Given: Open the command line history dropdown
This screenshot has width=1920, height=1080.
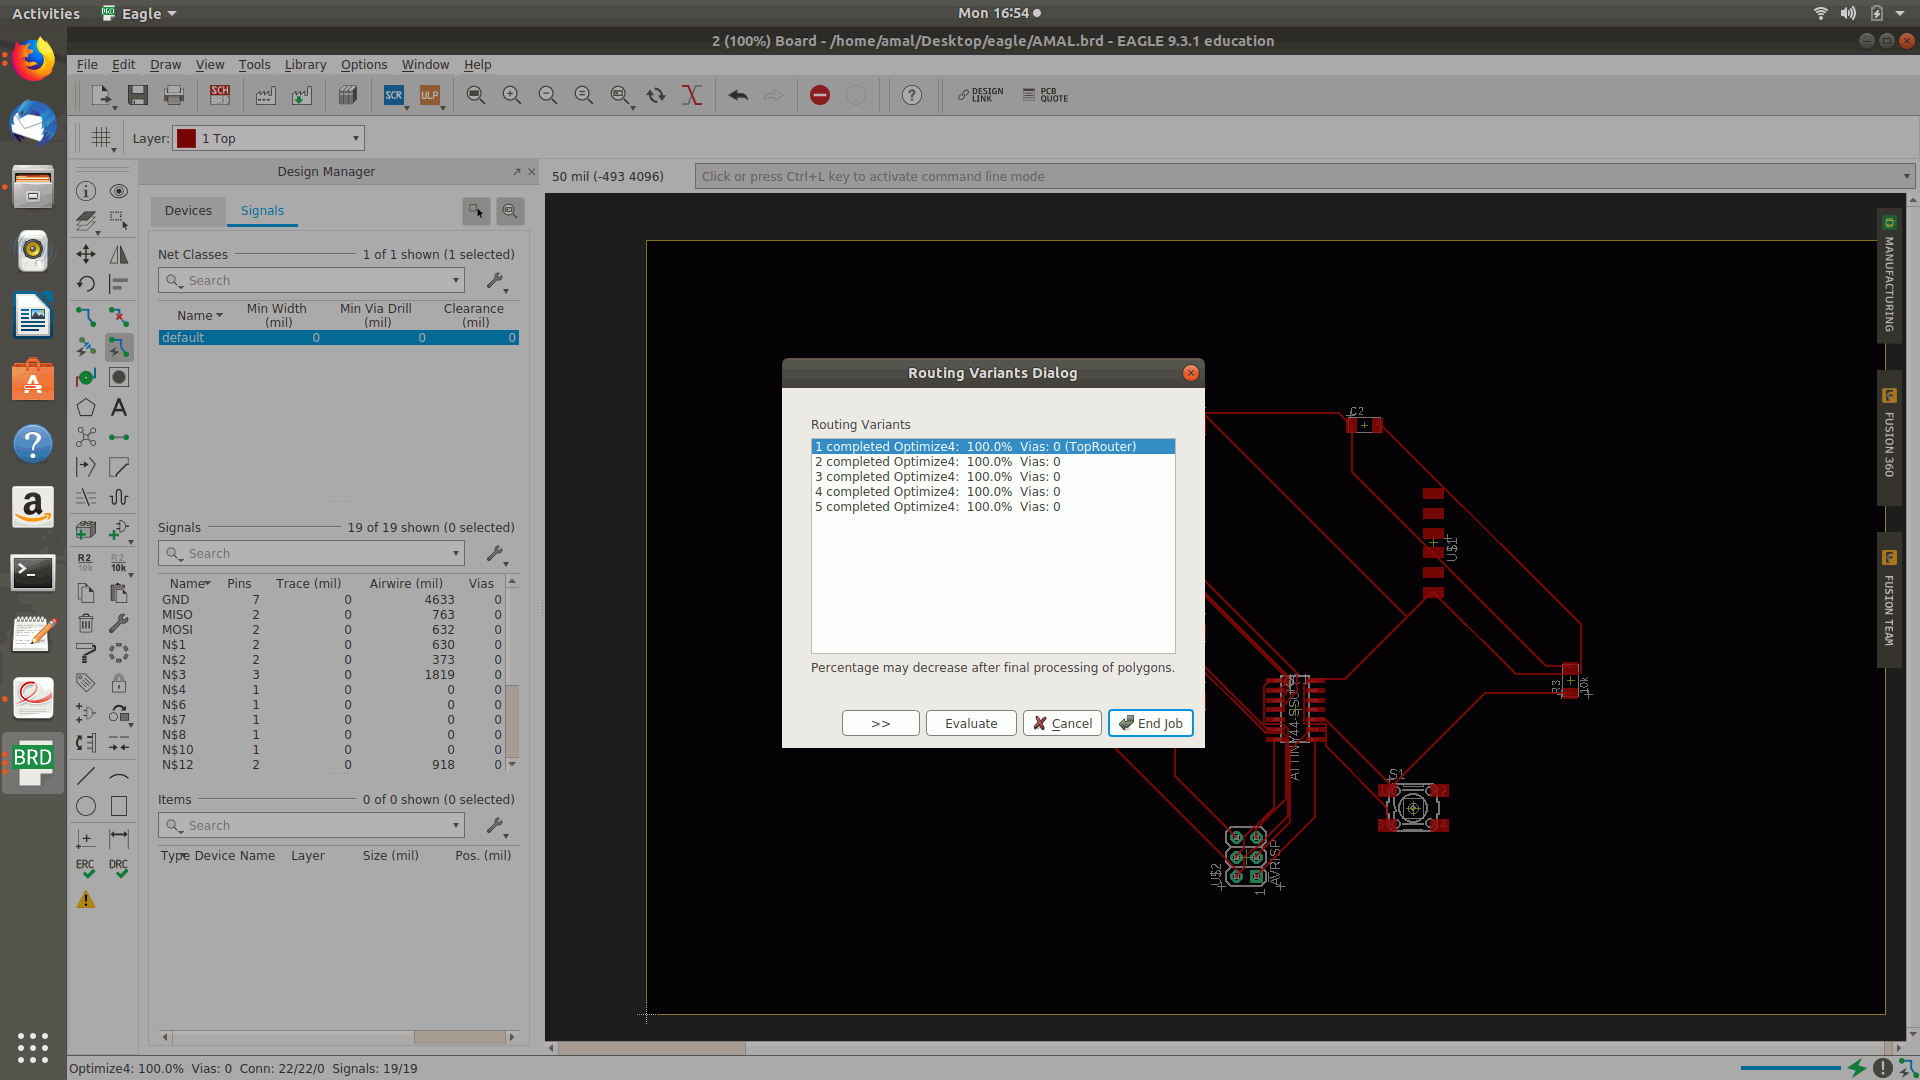Looking at the screenshot, I should coord(1906,177).
